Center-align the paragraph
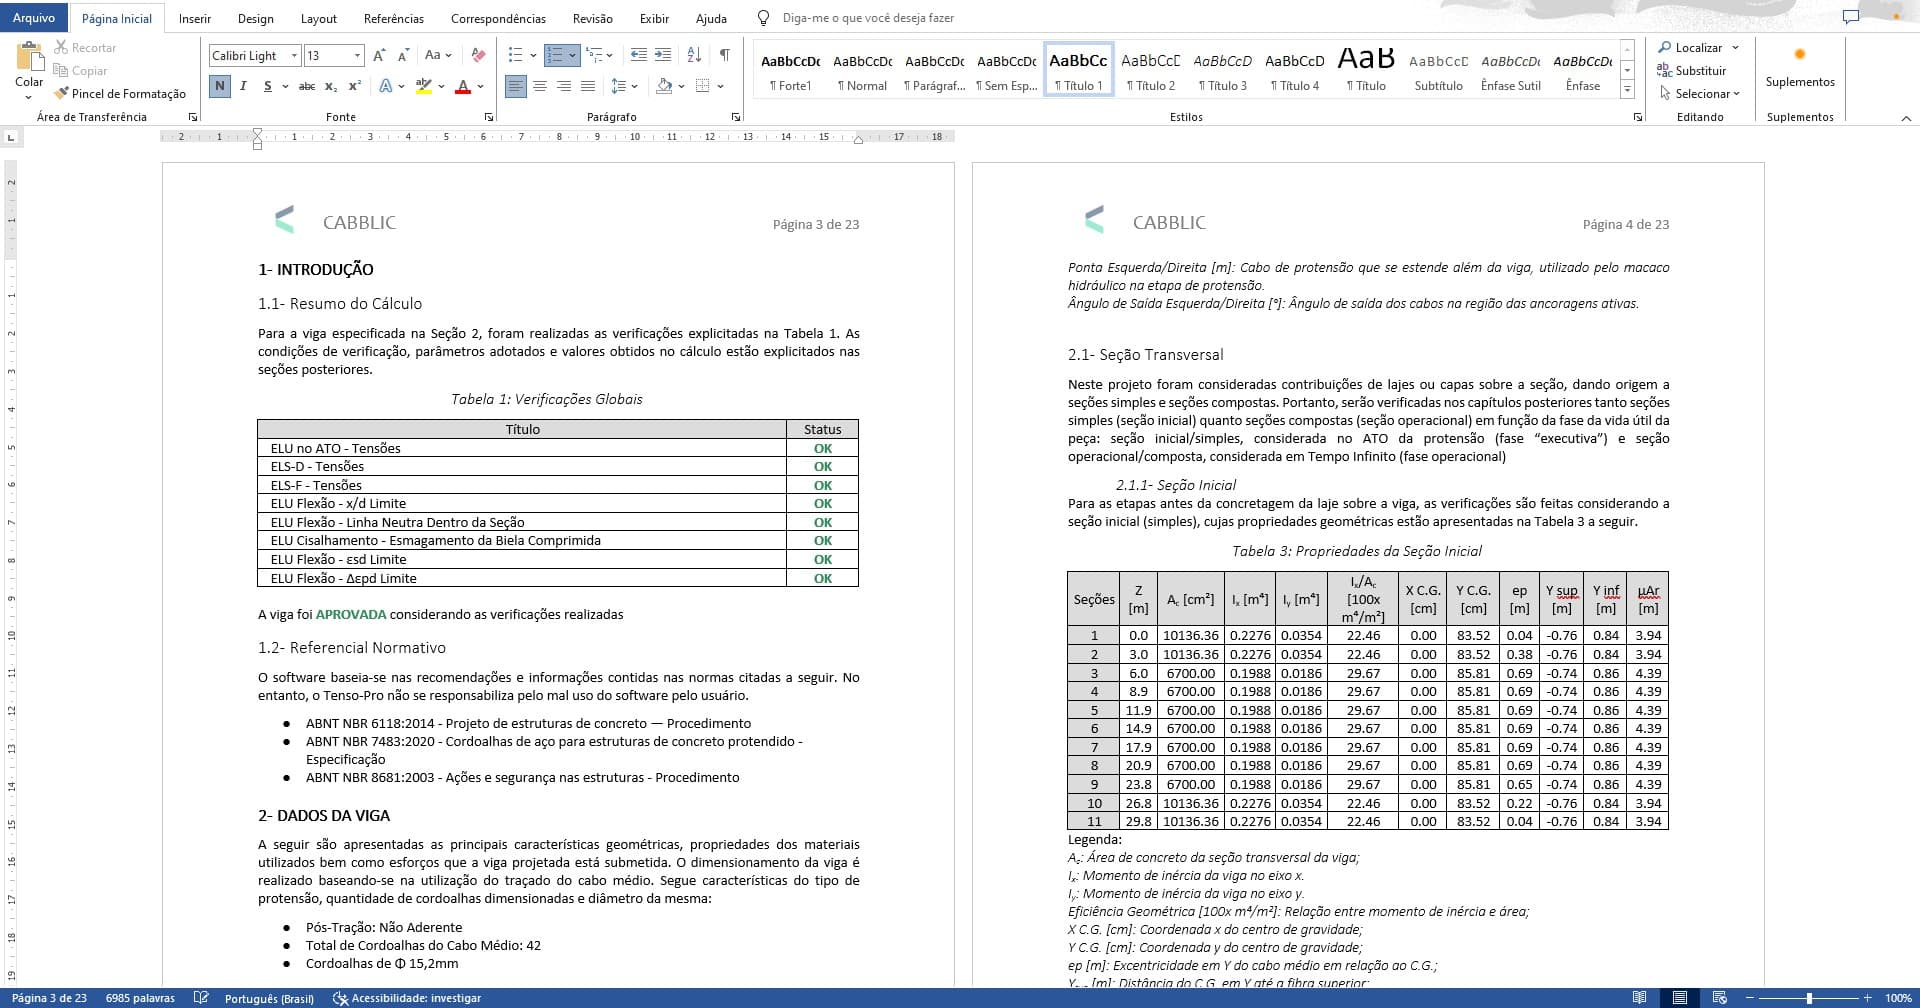The height and width of the screenshot is (1008, 1920). click(540, 87)
